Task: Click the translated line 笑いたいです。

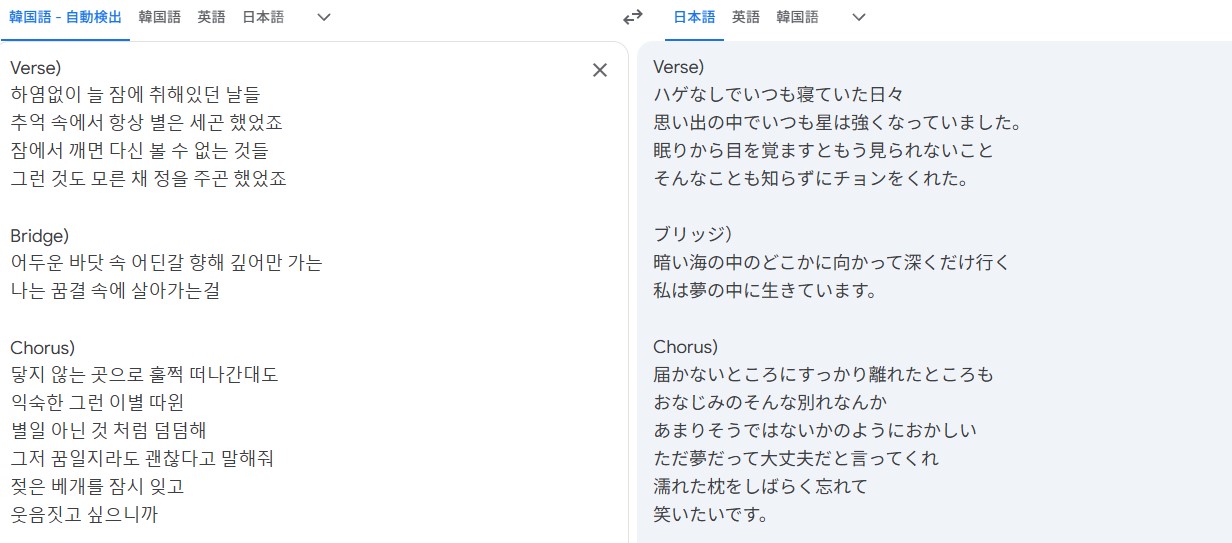Action: pos(710,515)
